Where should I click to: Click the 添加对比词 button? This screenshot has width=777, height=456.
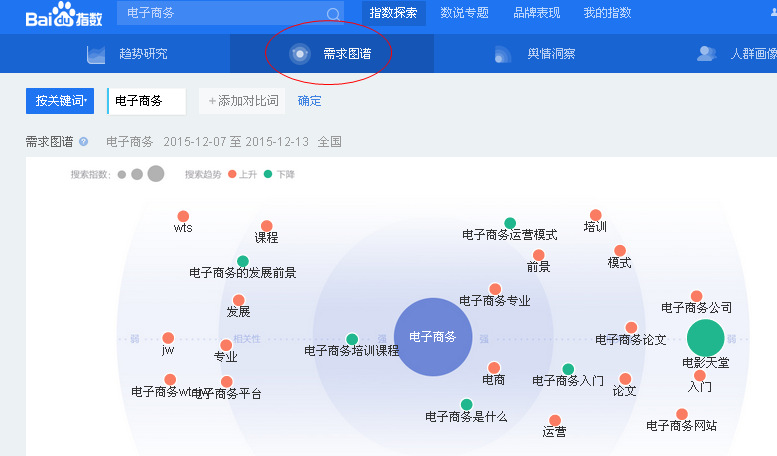pos(242,101)
